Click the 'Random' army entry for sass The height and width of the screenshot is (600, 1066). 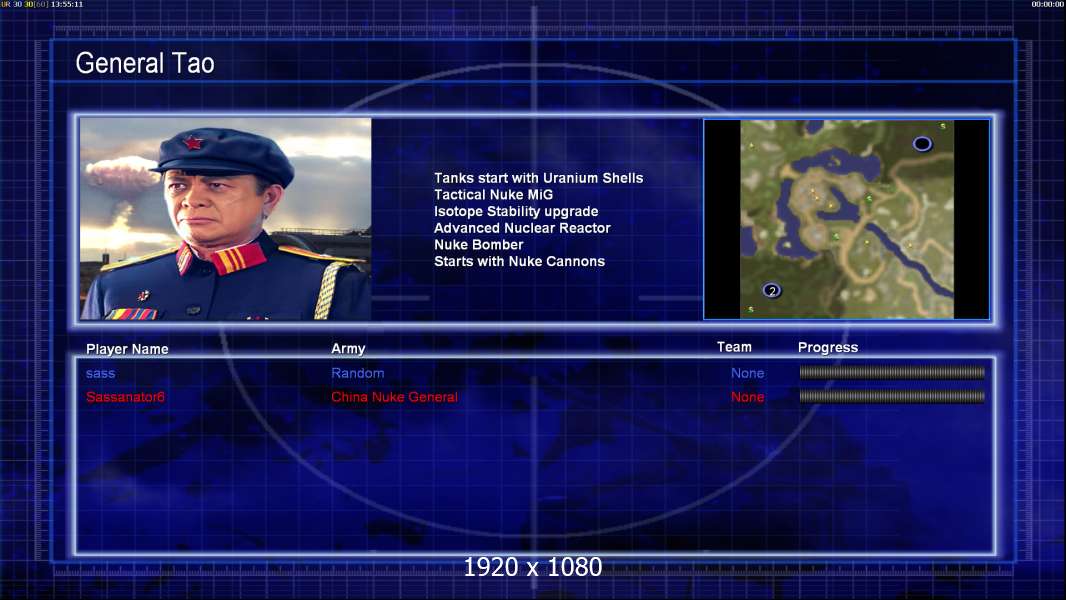click(358, 373)
